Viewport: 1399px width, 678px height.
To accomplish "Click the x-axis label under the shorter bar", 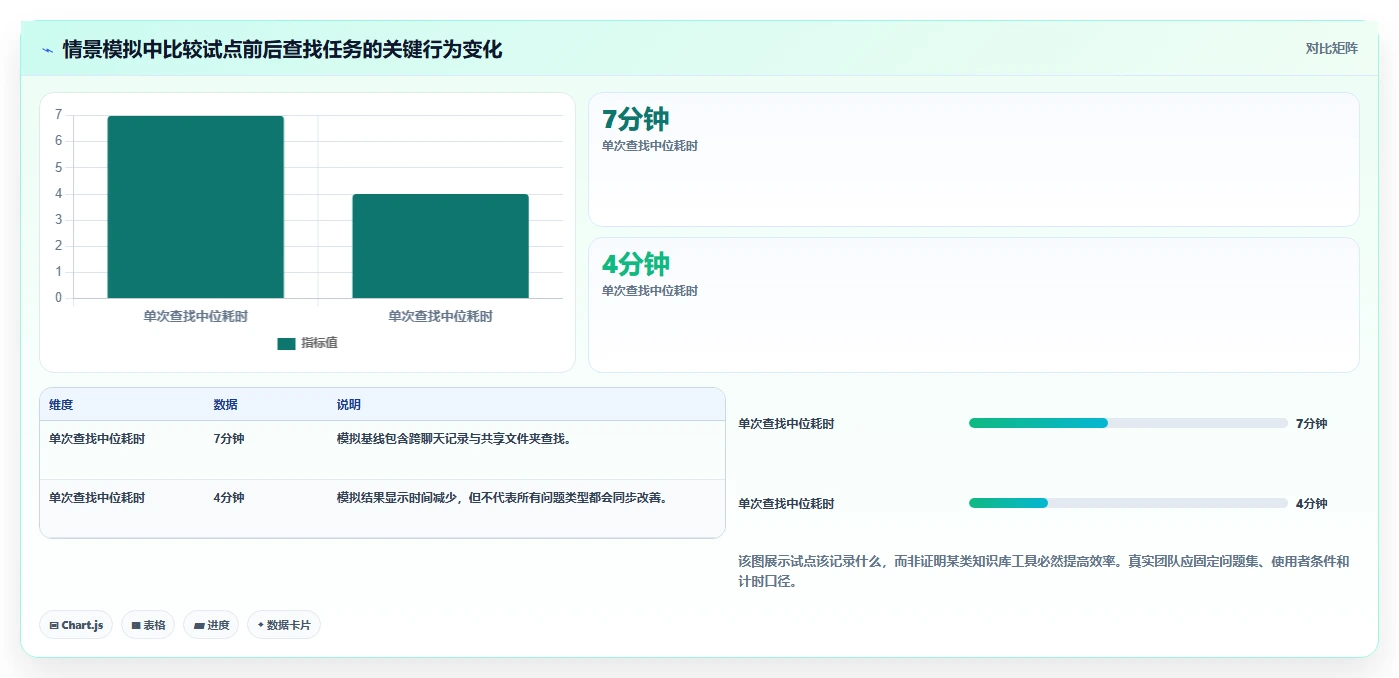I will [x=440, y=316].
